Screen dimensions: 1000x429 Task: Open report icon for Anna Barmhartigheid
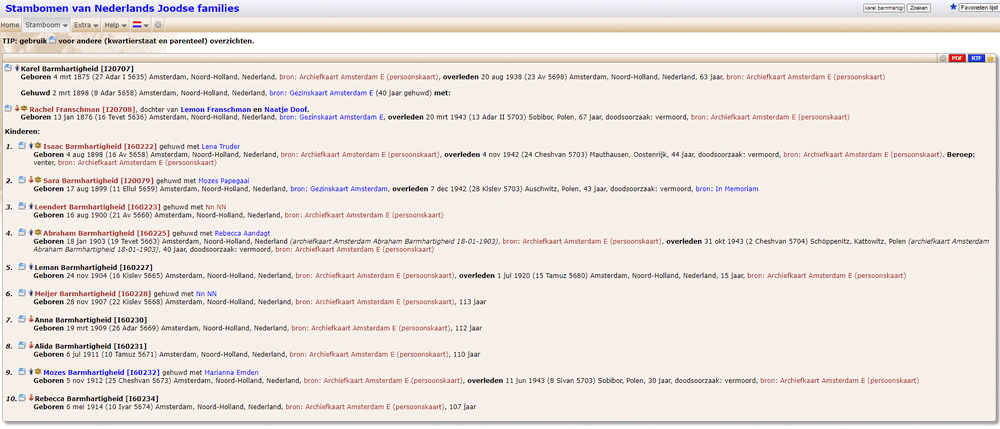coord(23,319)
